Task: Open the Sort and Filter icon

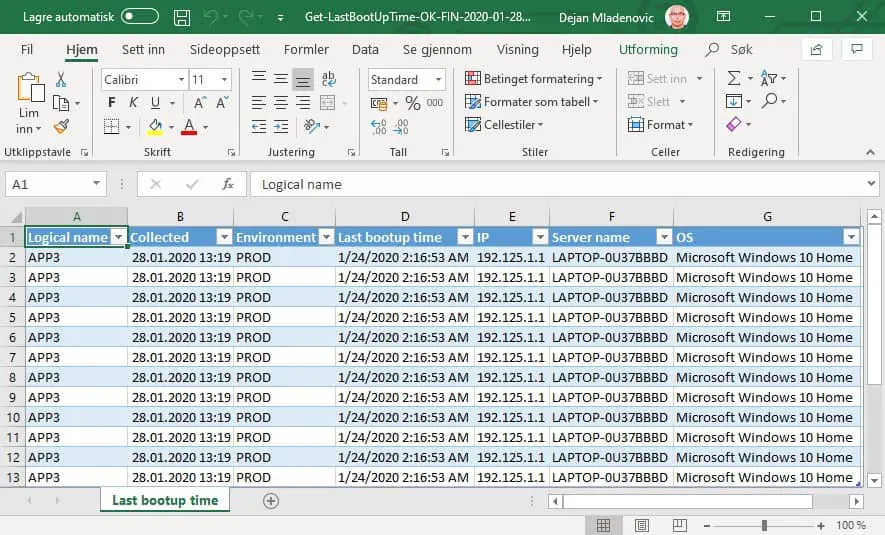Action: pyautogui.click(x=768, y=78)
